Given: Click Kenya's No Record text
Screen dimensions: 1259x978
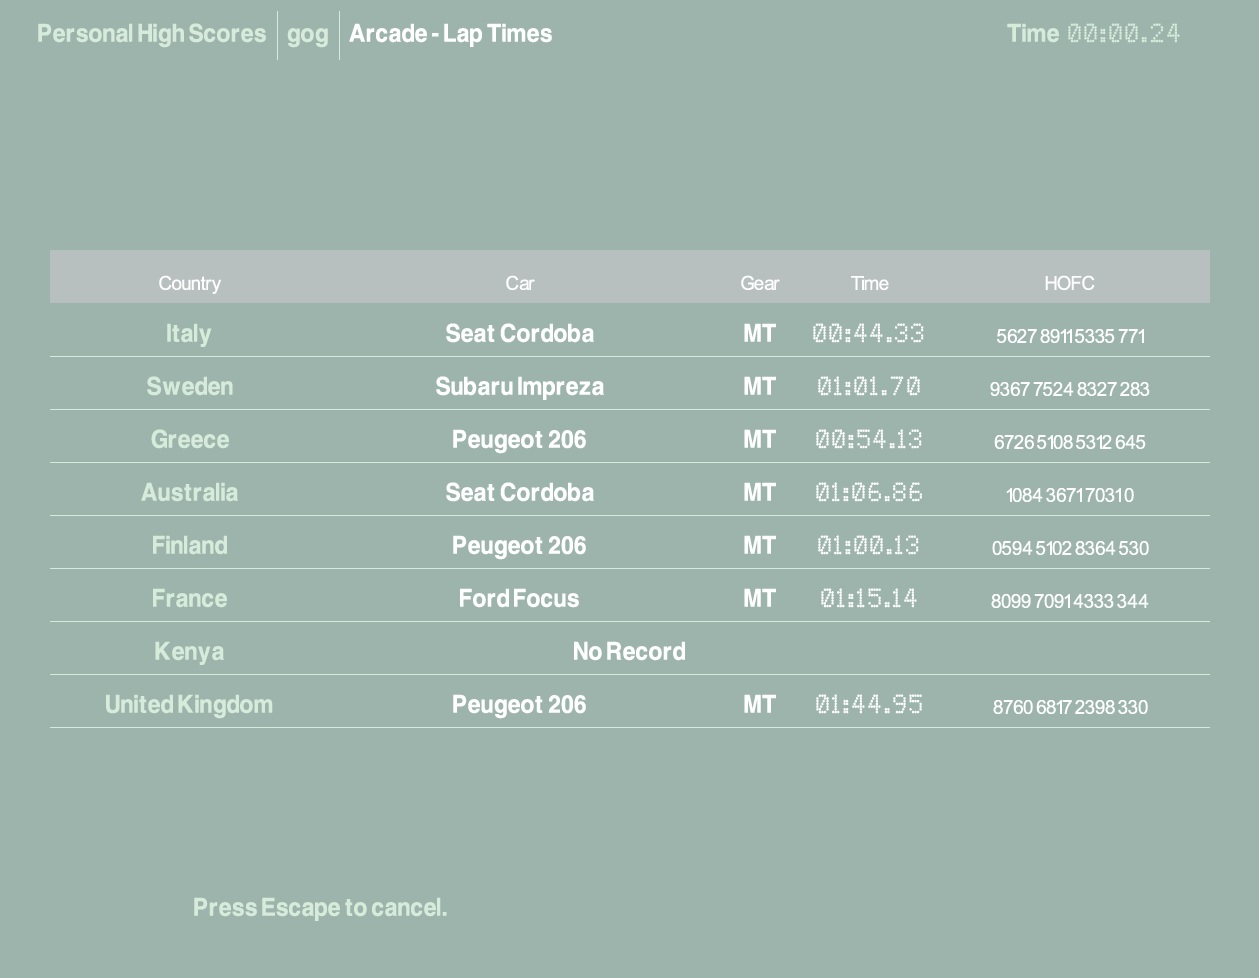Looking at the screenshot, I should click(629, 652).
